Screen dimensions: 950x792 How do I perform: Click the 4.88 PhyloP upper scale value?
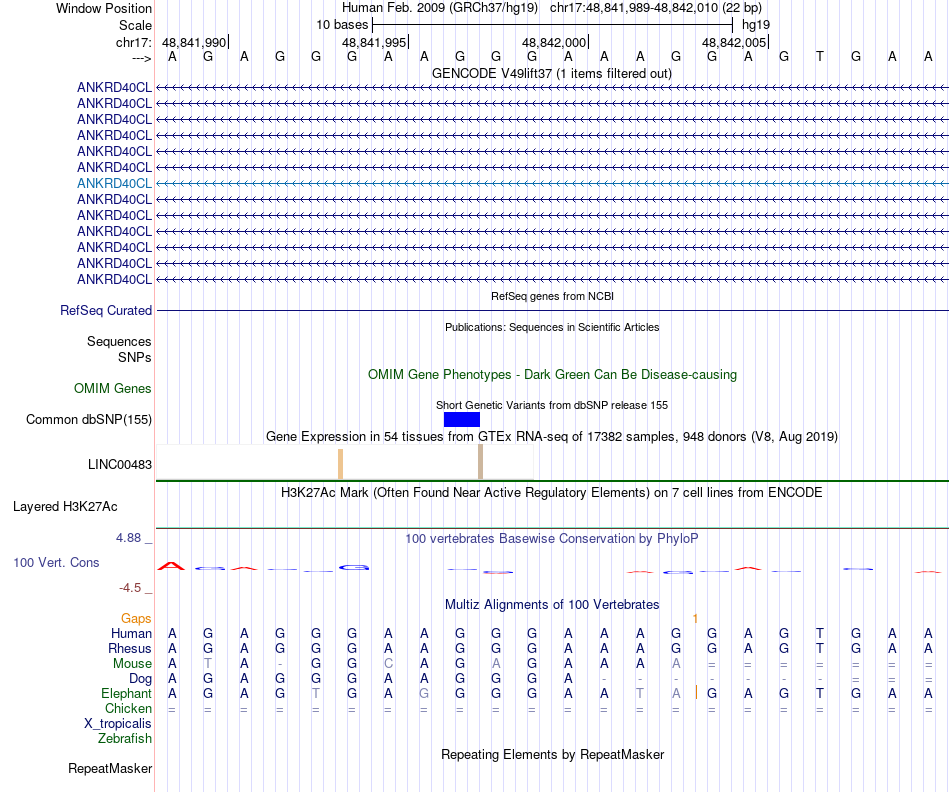128,537
